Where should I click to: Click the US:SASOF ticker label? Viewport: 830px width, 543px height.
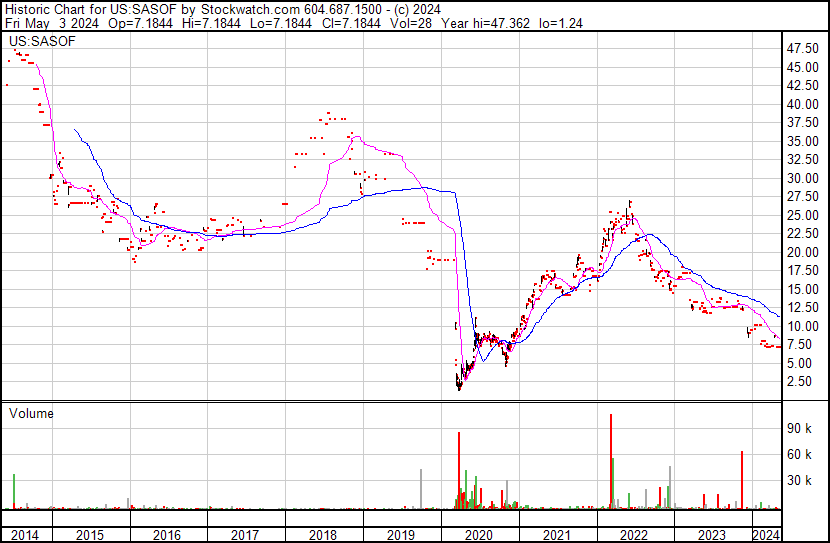point(42,41)
